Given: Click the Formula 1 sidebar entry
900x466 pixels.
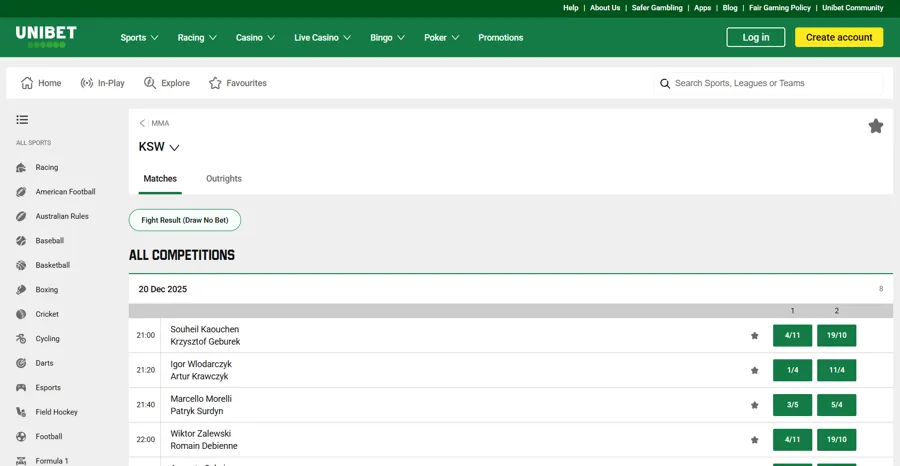Looking at the screenshot, I should pyautogui.click(x=52, y=461).
